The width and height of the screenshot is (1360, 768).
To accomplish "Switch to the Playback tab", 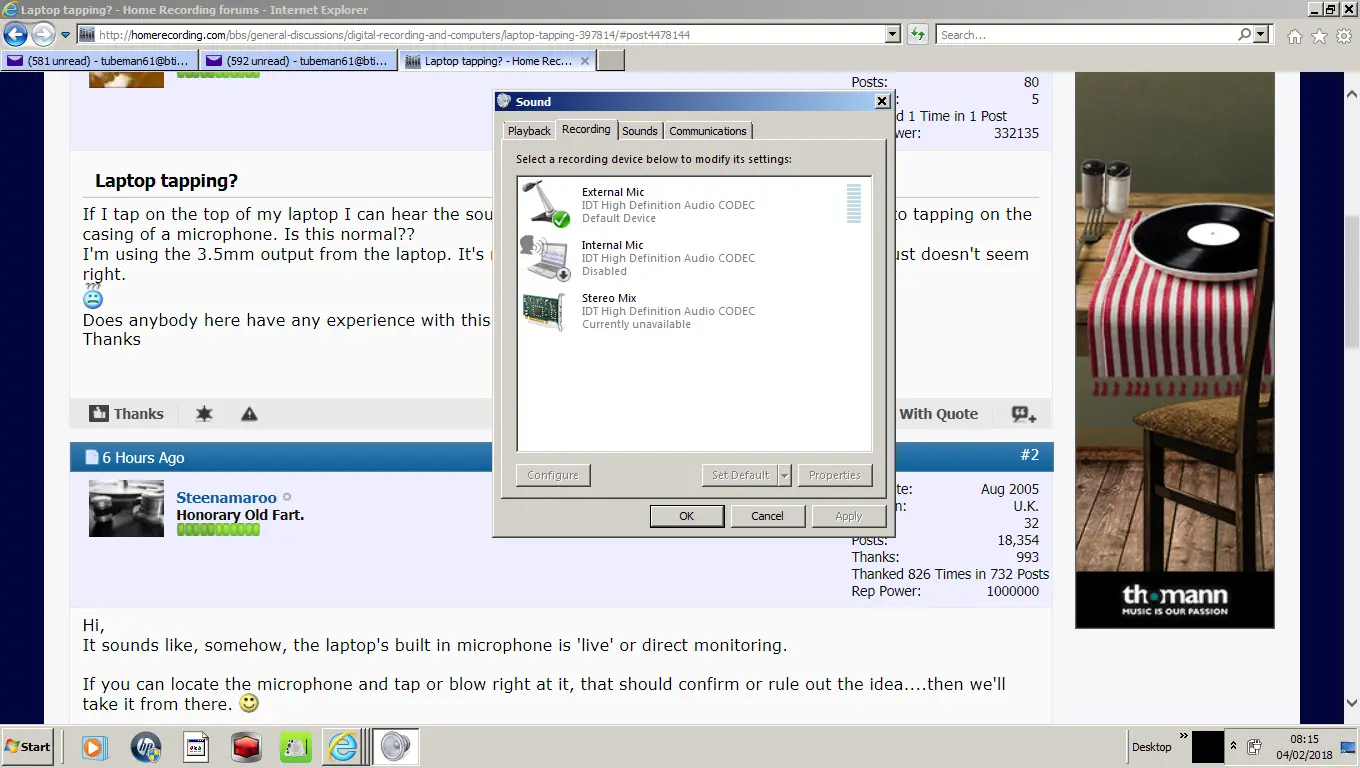I will [x=529, y=131].
